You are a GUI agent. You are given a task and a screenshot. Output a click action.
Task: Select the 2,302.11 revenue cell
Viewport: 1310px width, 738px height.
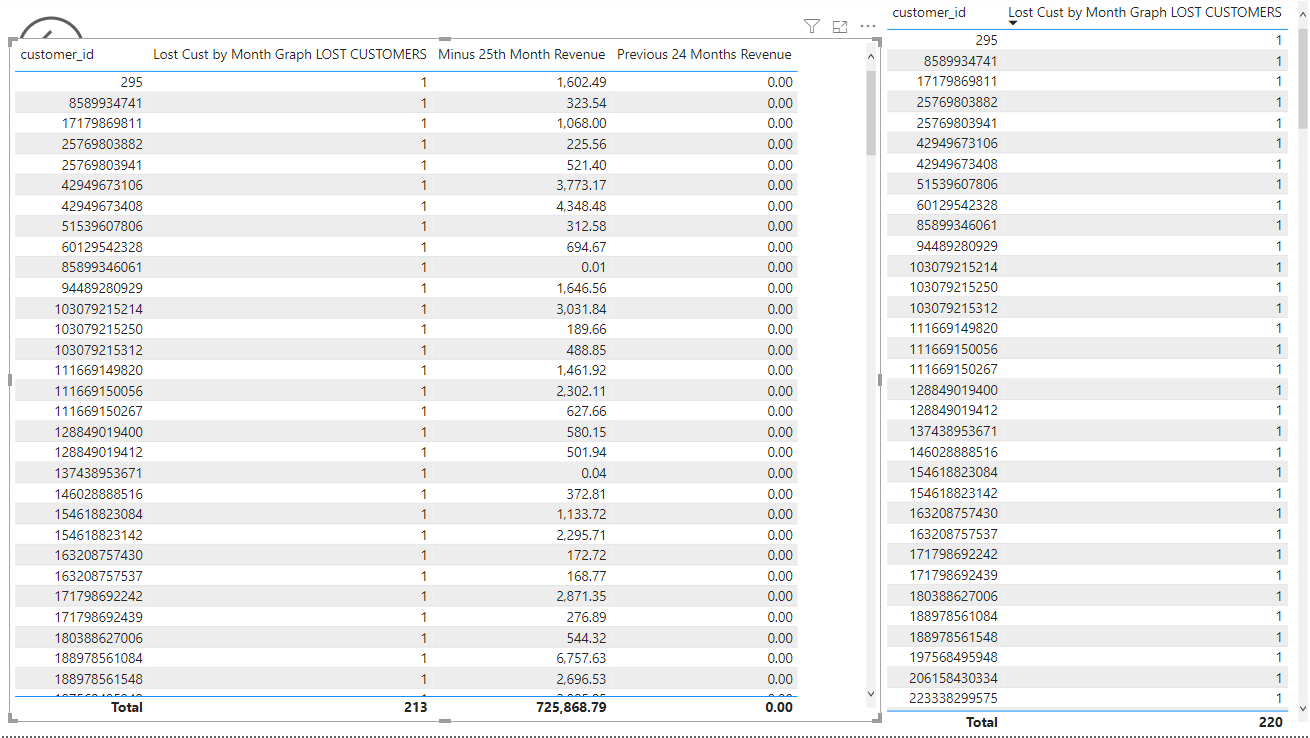[x=581, y=391]
